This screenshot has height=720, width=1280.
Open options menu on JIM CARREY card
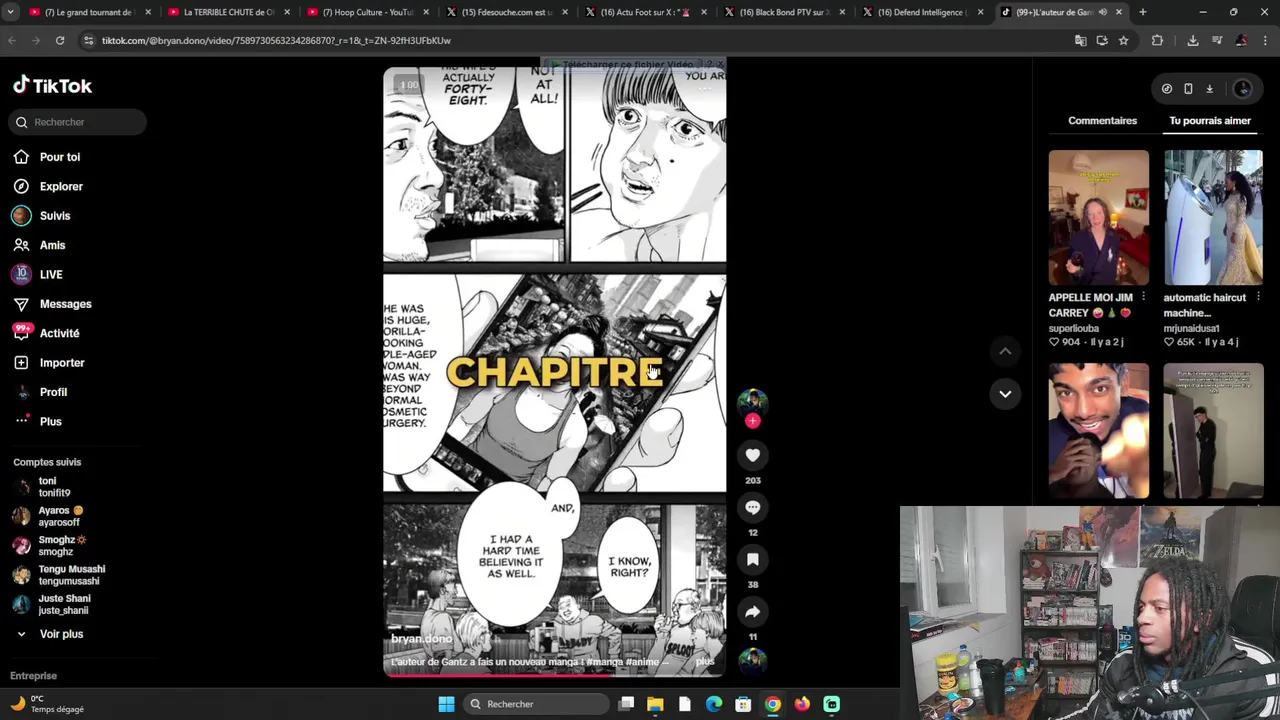[1143, 297]
